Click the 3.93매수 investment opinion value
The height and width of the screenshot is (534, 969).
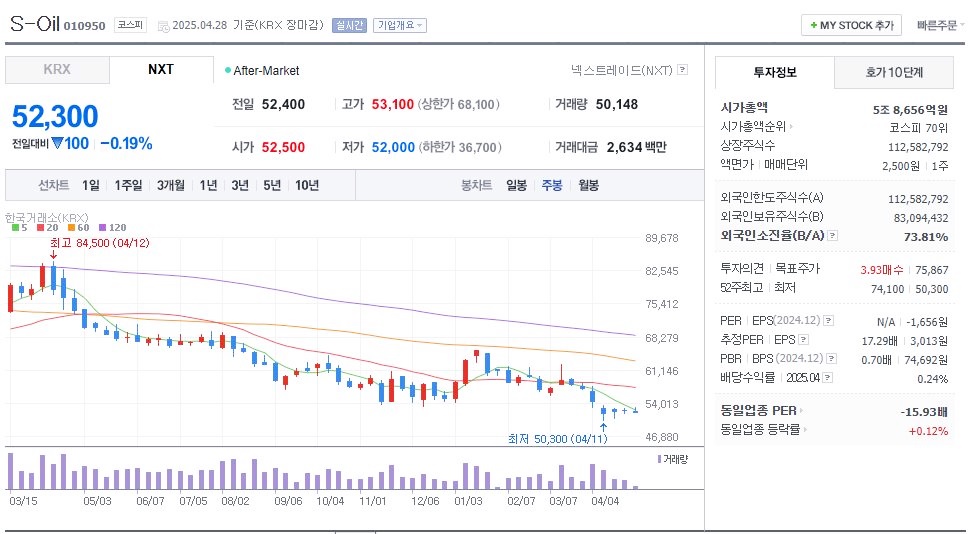(882, 270)
